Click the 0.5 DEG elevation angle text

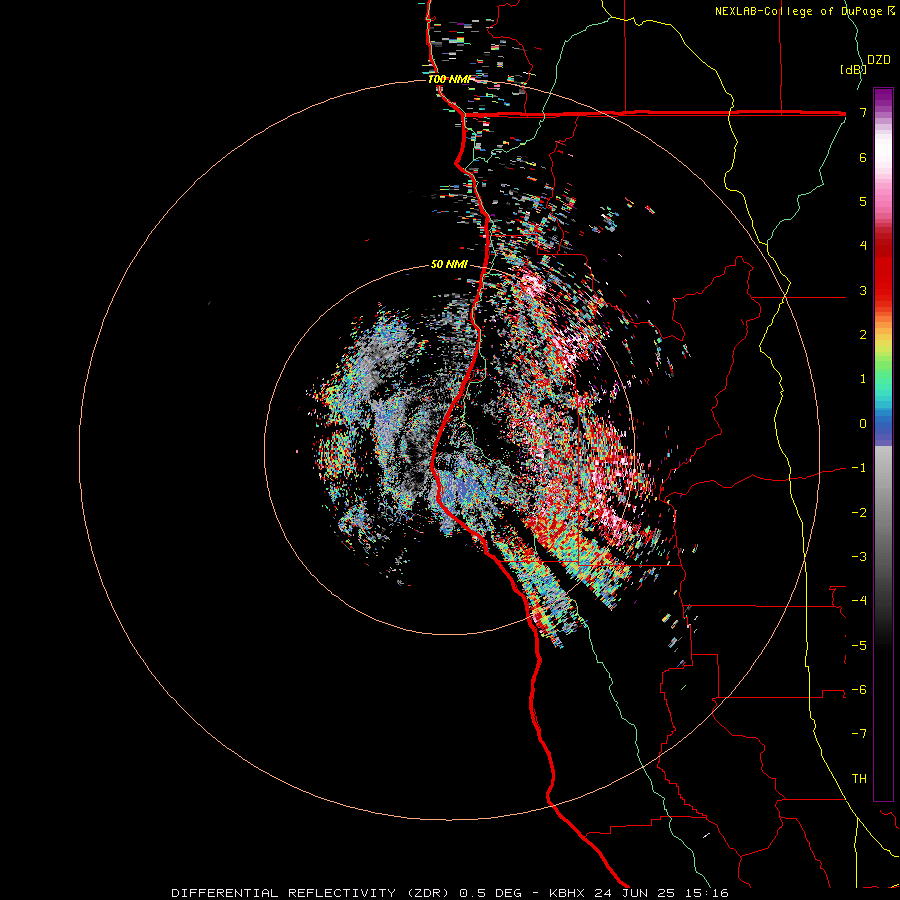coord(490,893)
